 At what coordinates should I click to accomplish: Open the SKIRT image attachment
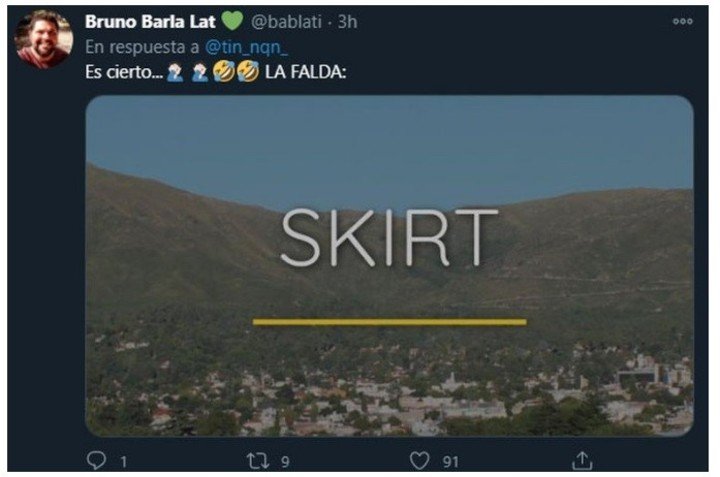(389, 266)
